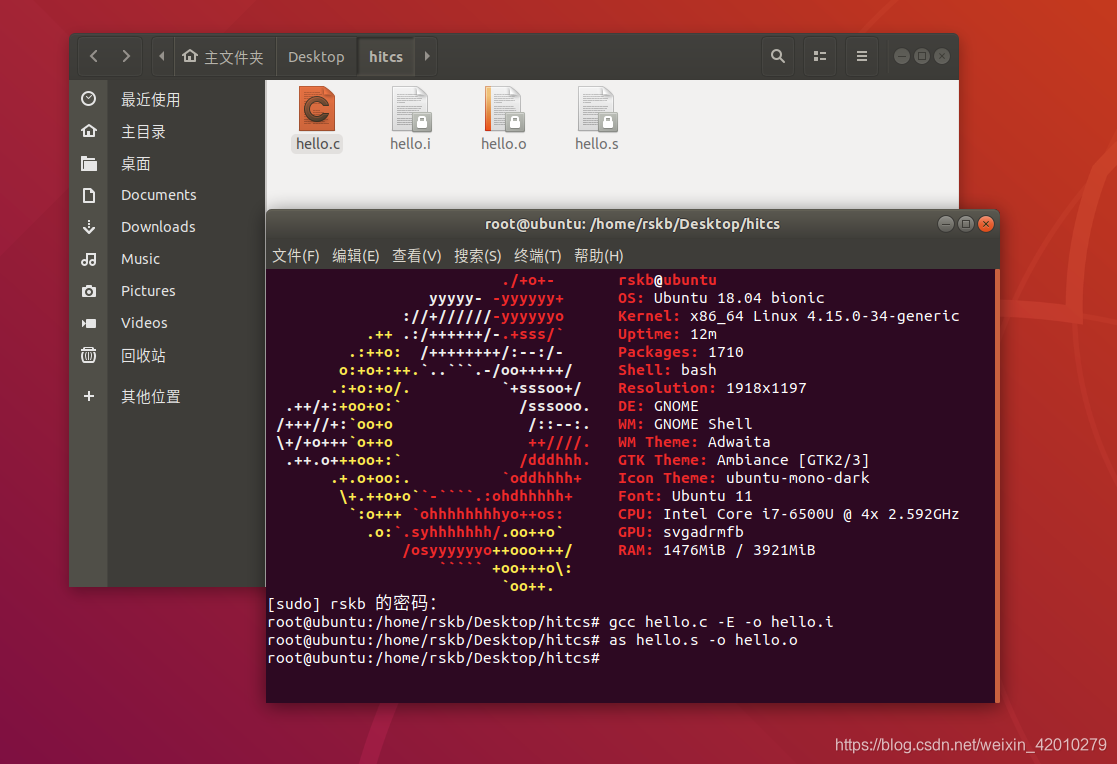Screen dimensions: 1117x764
Task: Open the terminal 编辑(E) menu
Action: 355,256
